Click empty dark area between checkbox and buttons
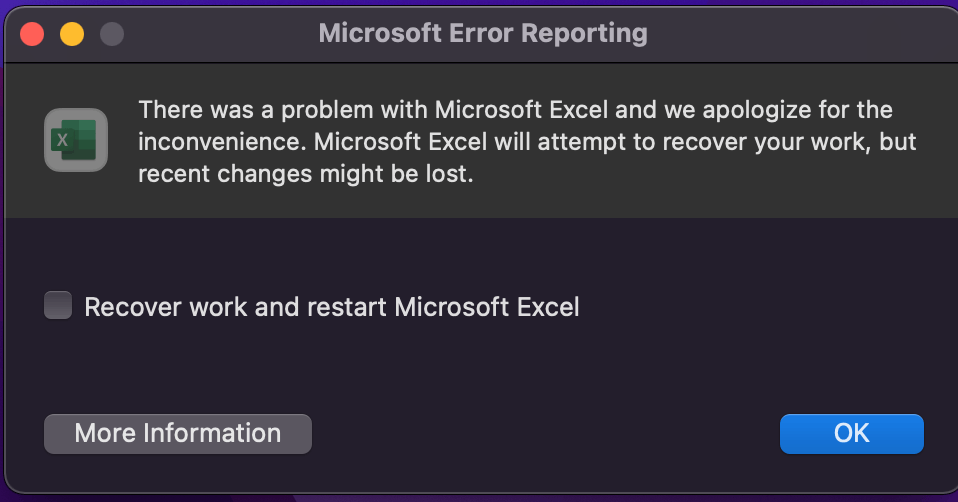 [477, 366]
